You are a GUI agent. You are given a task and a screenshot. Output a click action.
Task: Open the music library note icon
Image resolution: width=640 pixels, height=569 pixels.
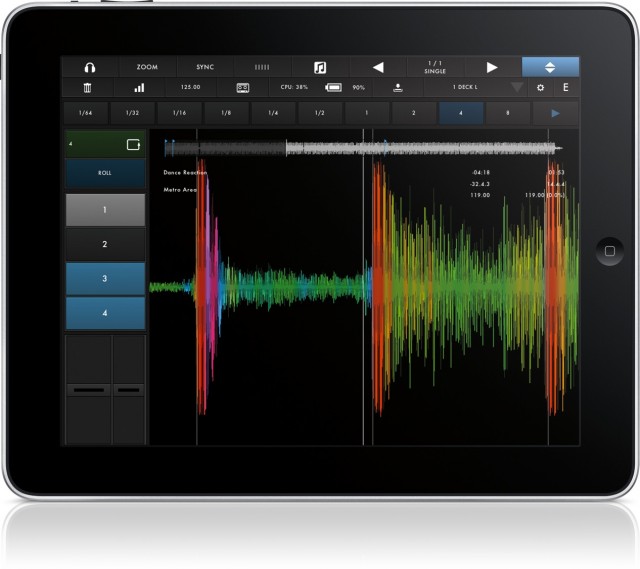click(320, 67)
